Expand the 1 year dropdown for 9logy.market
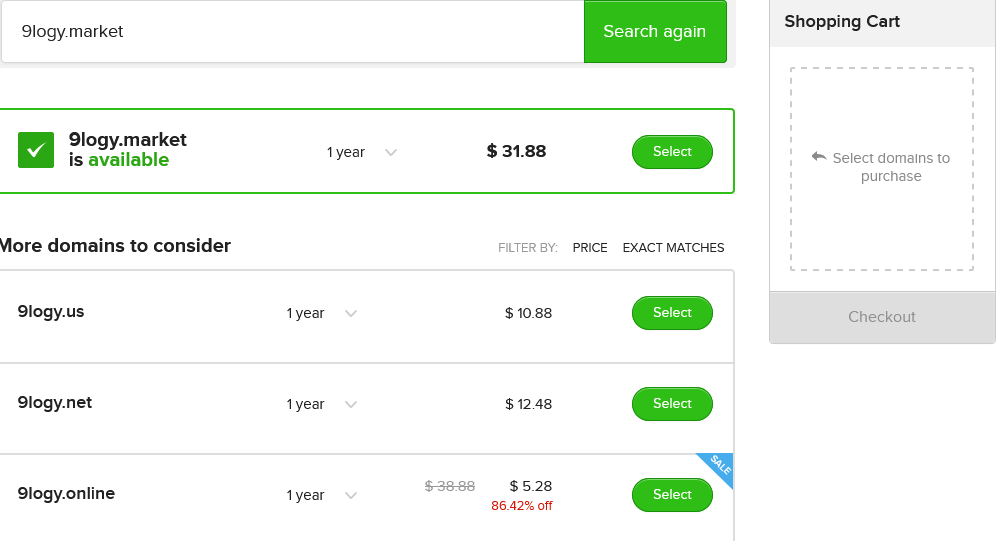The image size is (1000, 541). (362, 152)
